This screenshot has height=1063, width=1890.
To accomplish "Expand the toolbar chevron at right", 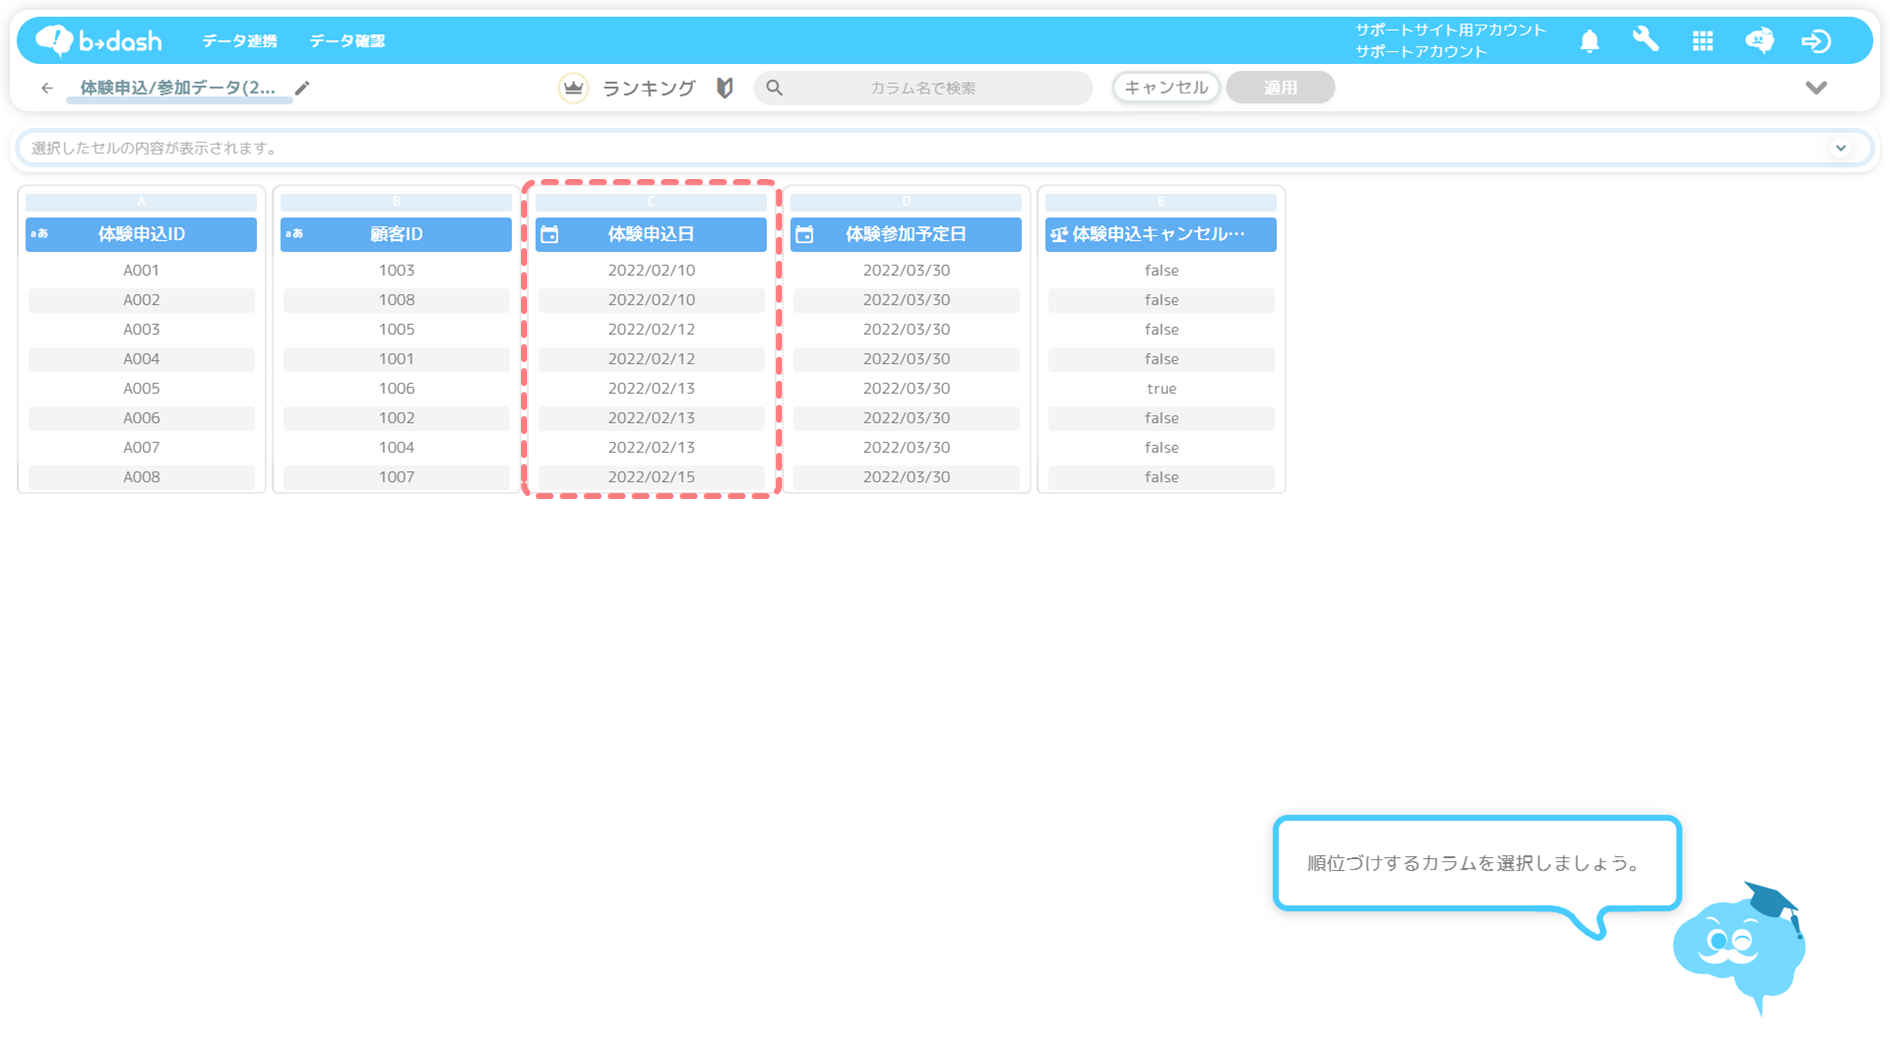I will pyautogui.click(x=1816, y=88).
